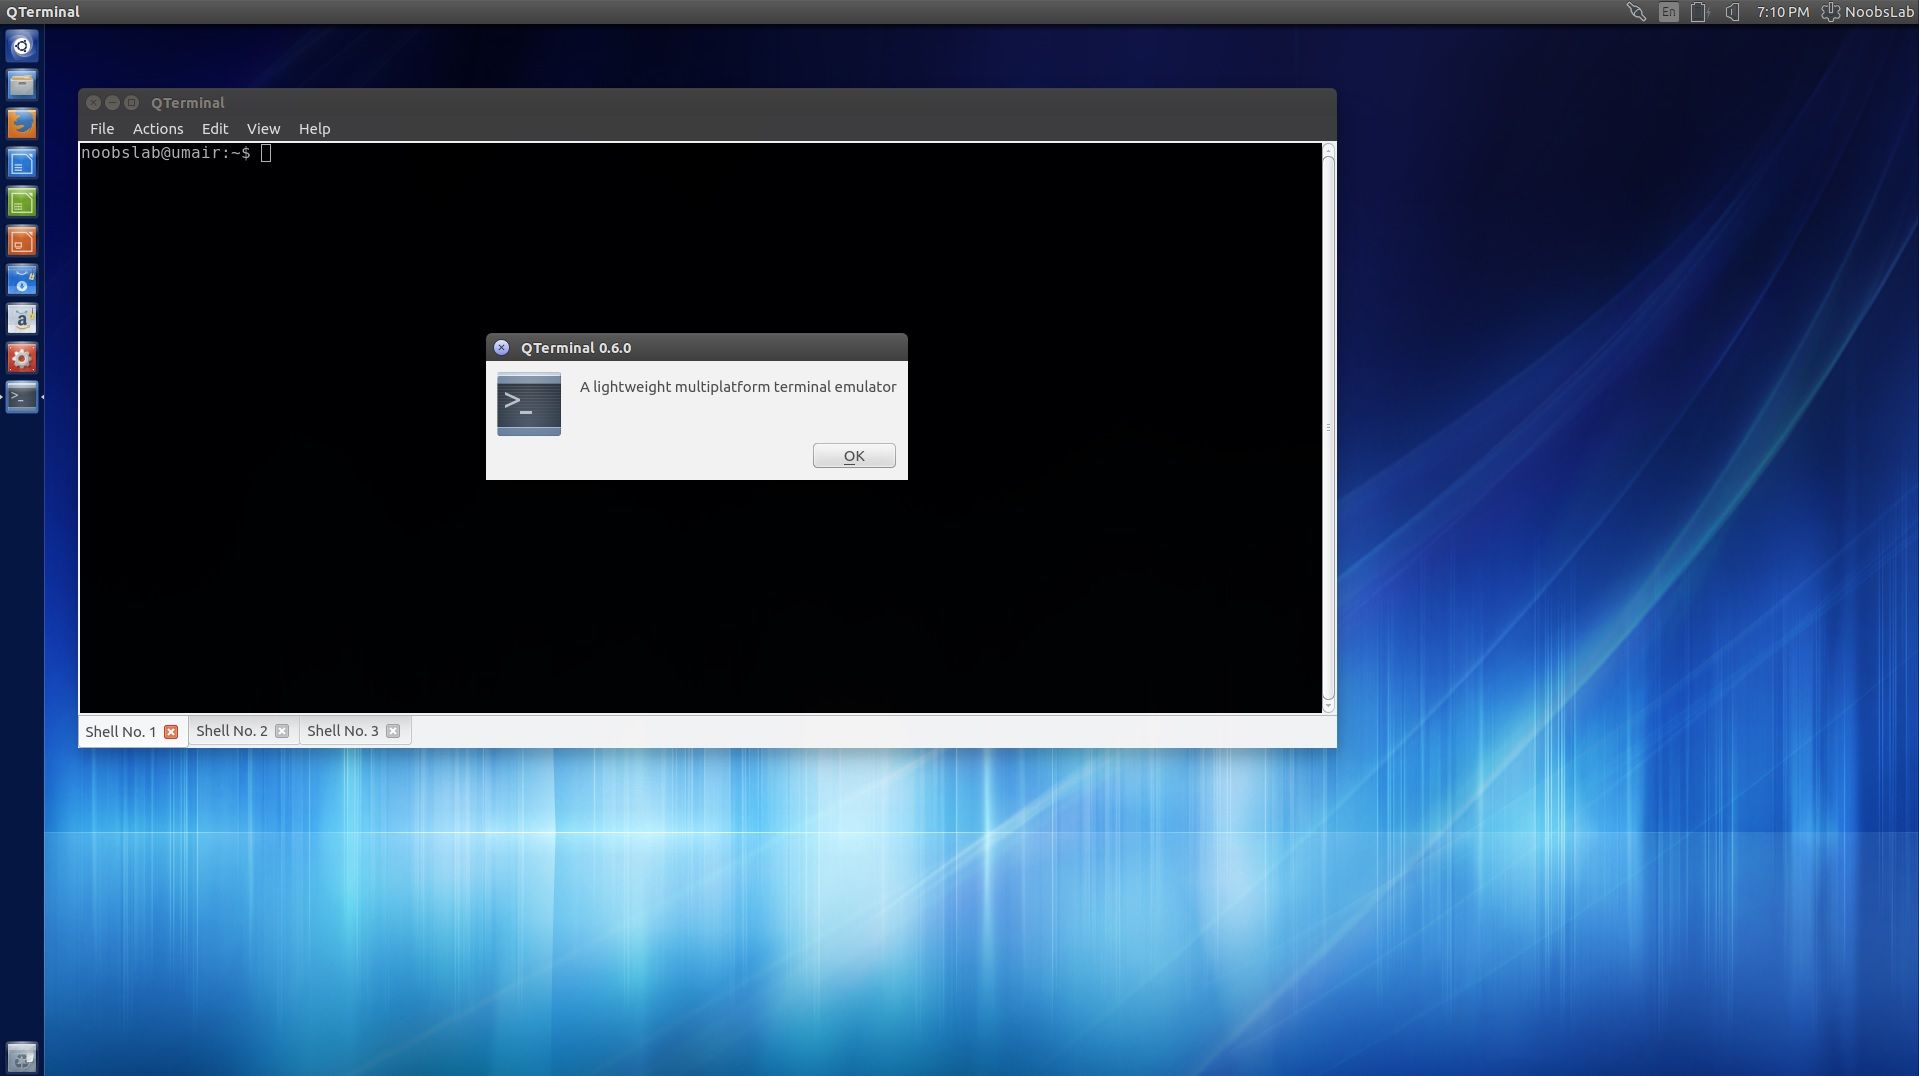Open LibreOffice Impress from the launcher

(22, 241)
